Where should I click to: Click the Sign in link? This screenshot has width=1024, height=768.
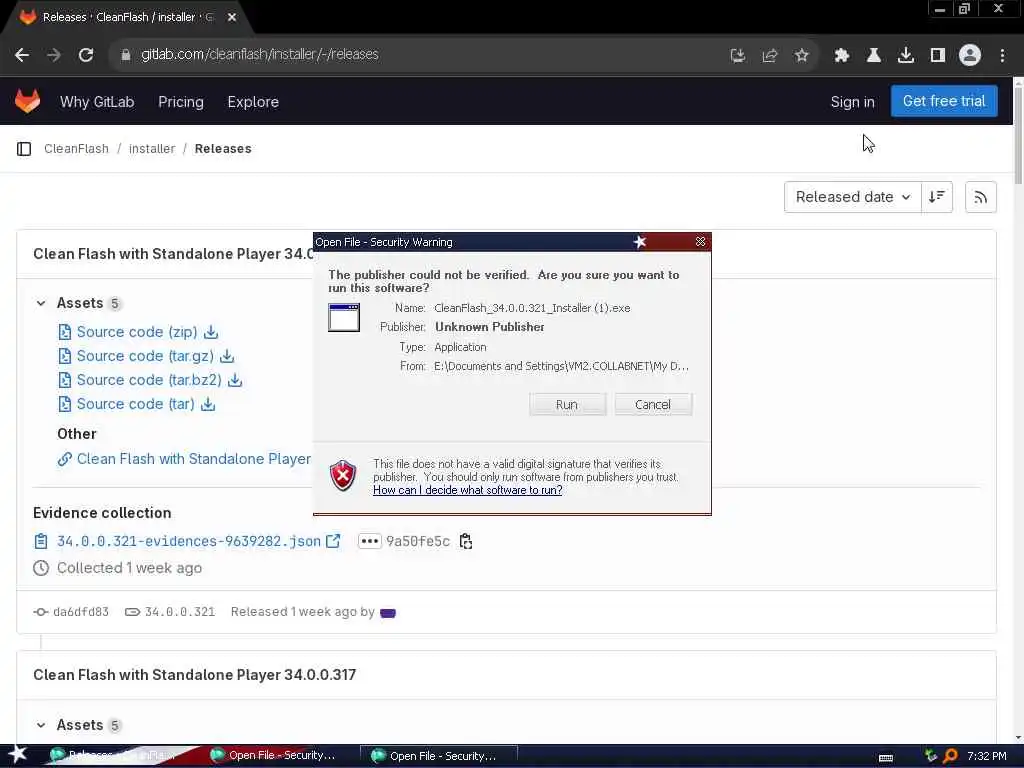(x=852, y=102)
